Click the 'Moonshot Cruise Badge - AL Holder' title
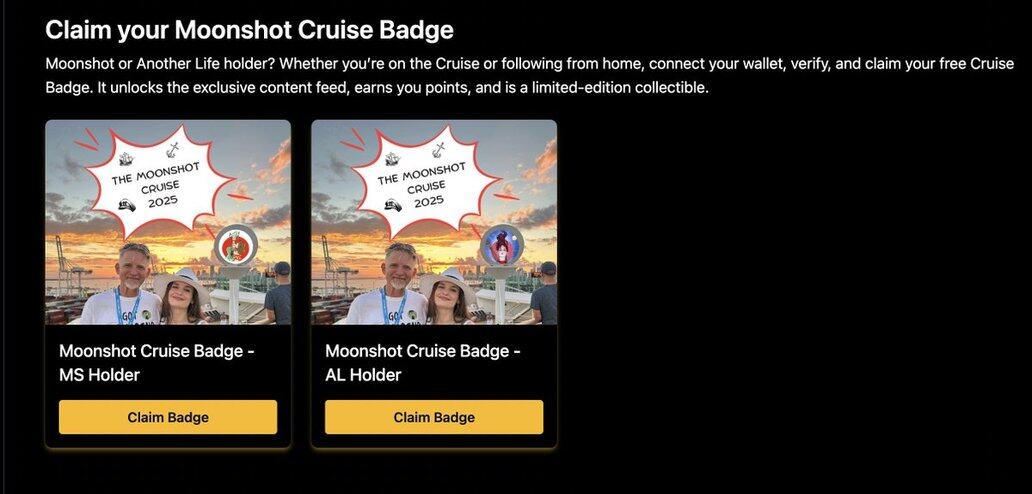 tap(423, 363)
